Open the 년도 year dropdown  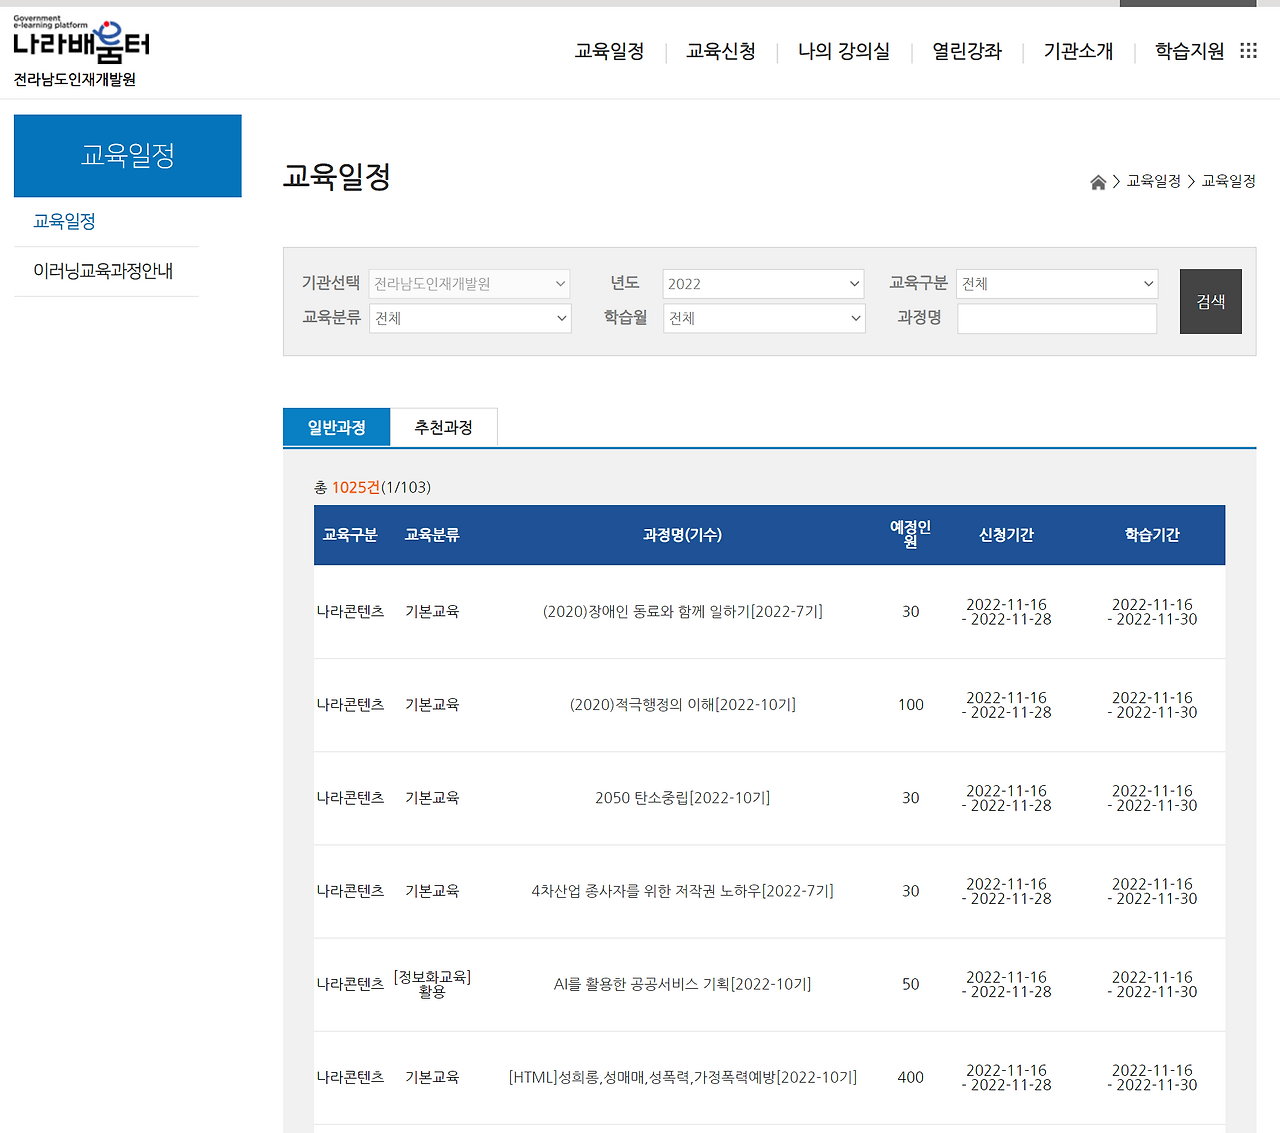[763, 283]
